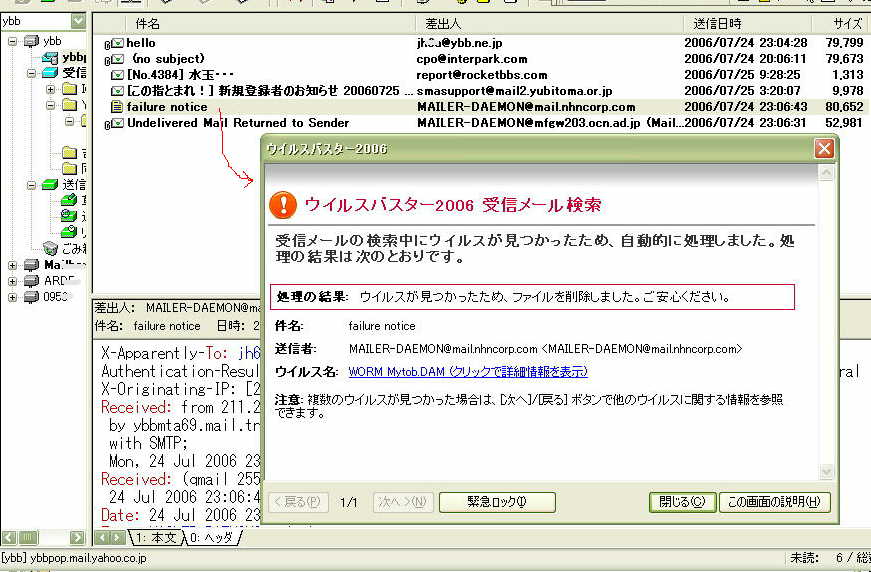Open WORM Mytob.DAM virus details link
Viewport: 871px width, 572px height.
[468, 372]
